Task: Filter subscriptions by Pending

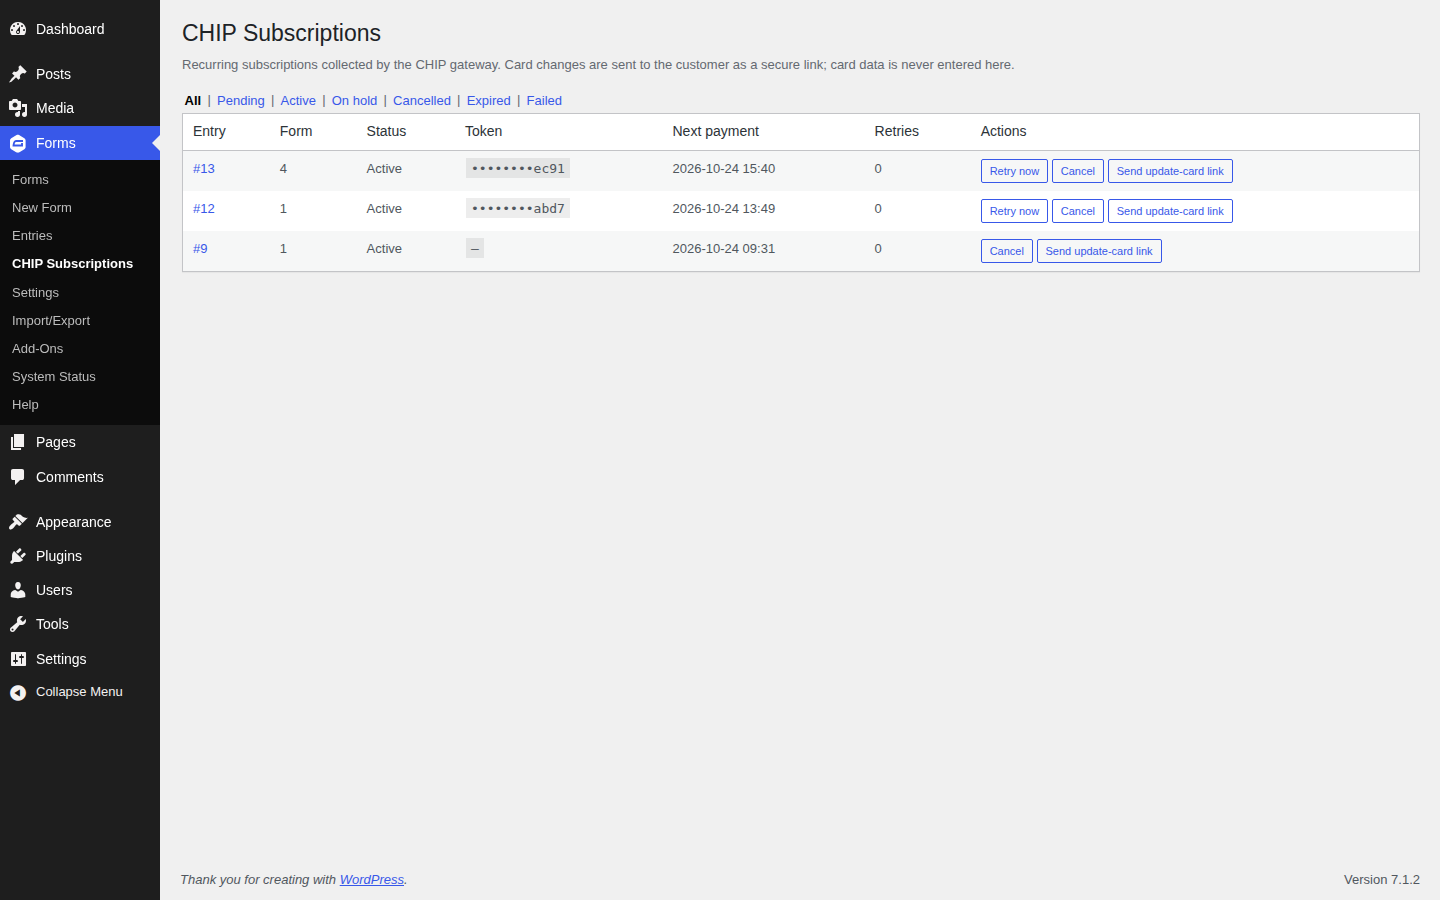Action: click(241, 101)
